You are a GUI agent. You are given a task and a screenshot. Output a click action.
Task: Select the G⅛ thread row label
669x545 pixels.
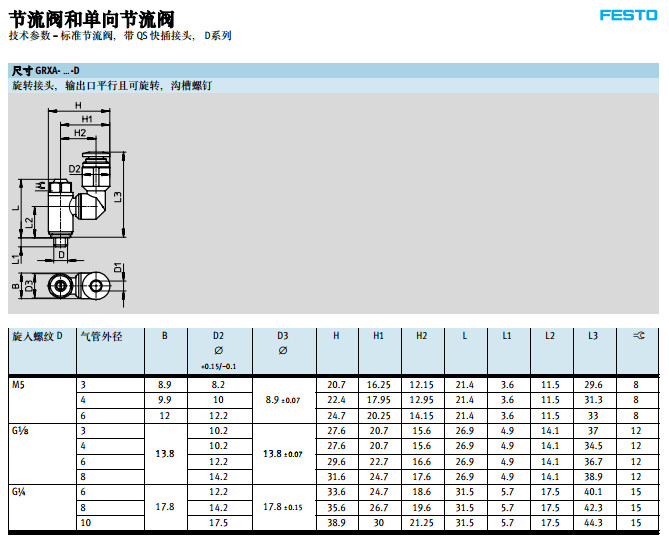click(20, 431)
